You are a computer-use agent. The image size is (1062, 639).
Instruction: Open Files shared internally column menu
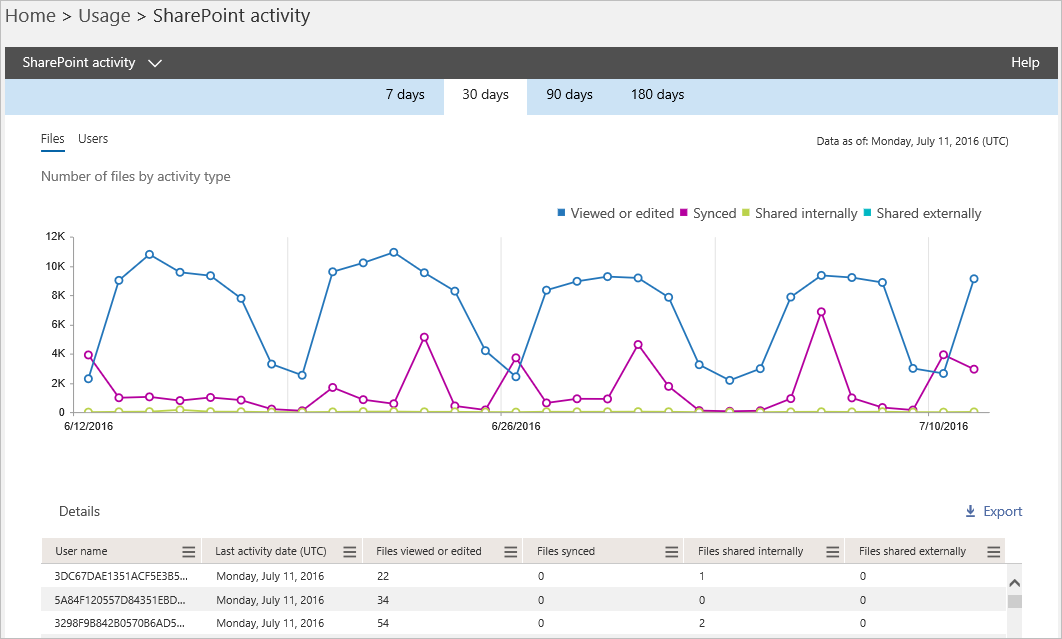pyautogui.click(x=832, y=552)
